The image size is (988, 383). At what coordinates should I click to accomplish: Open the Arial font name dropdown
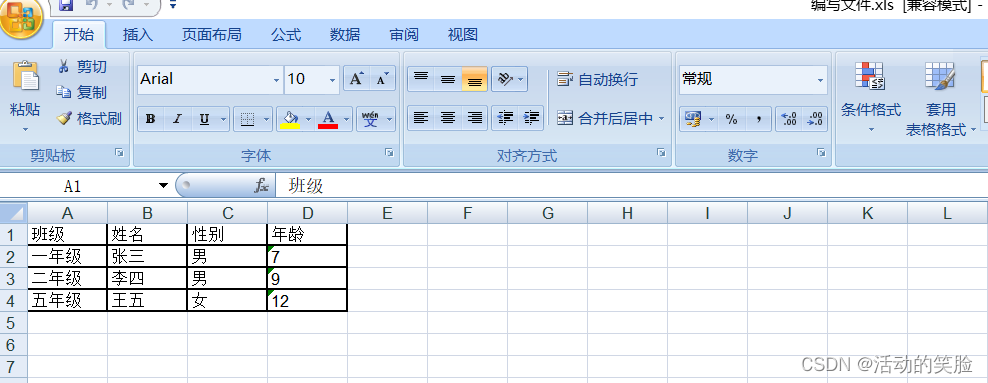click(x=277, y=80)
